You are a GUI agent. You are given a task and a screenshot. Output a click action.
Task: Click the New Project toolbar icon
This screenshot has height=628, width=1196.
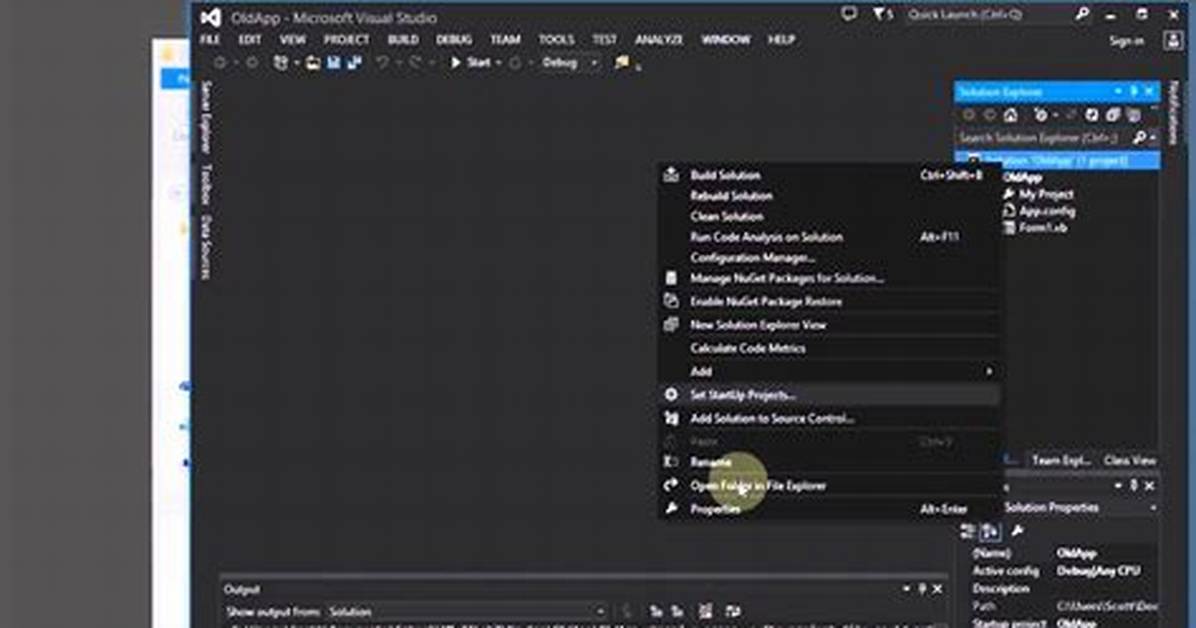(281, 63)
